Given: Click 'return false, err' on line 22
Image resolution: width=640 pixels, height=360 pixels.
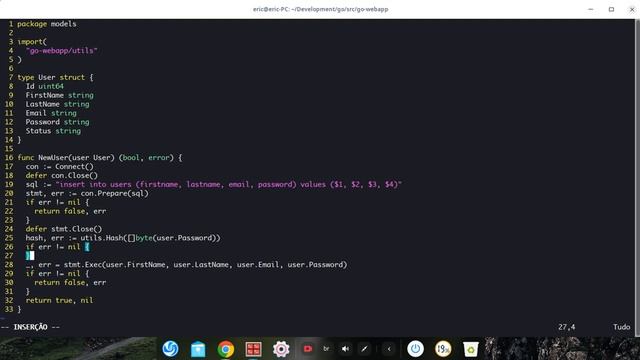Looking at the screenshot, I should click(70, 211).
